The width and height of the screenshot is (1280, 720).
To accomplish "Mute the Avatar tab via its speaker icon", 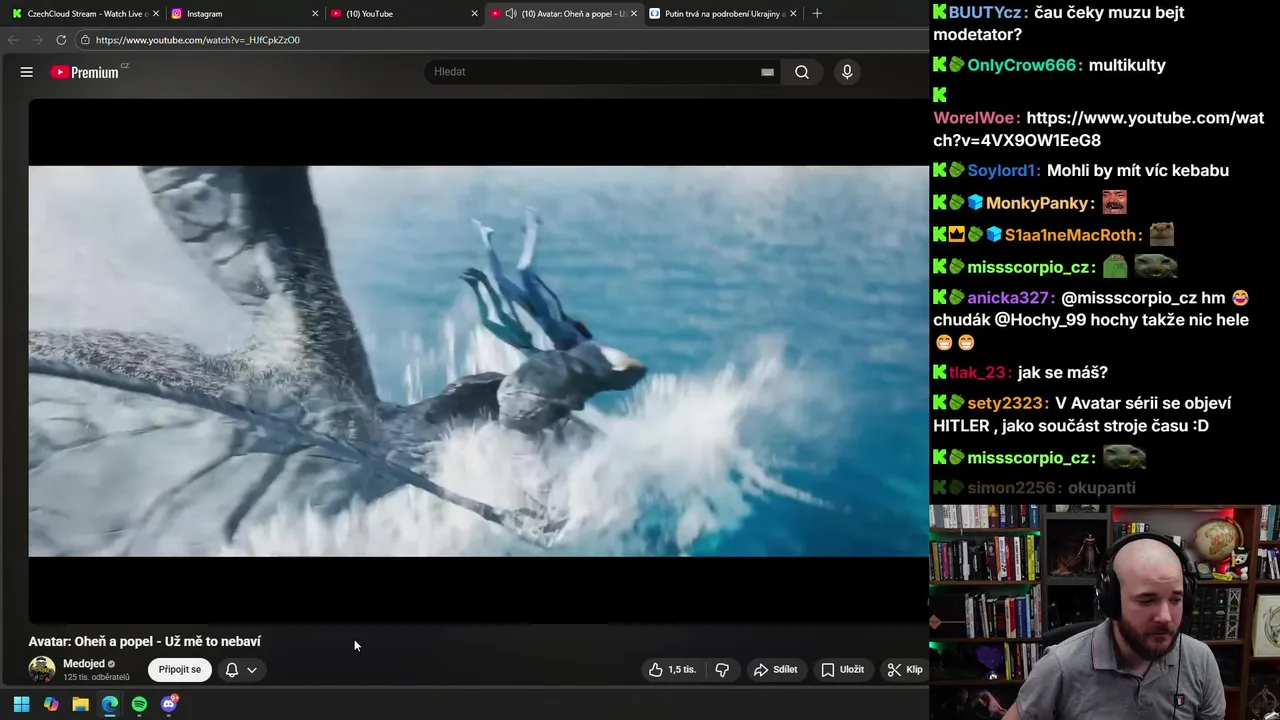I will [x=511, y=14].
